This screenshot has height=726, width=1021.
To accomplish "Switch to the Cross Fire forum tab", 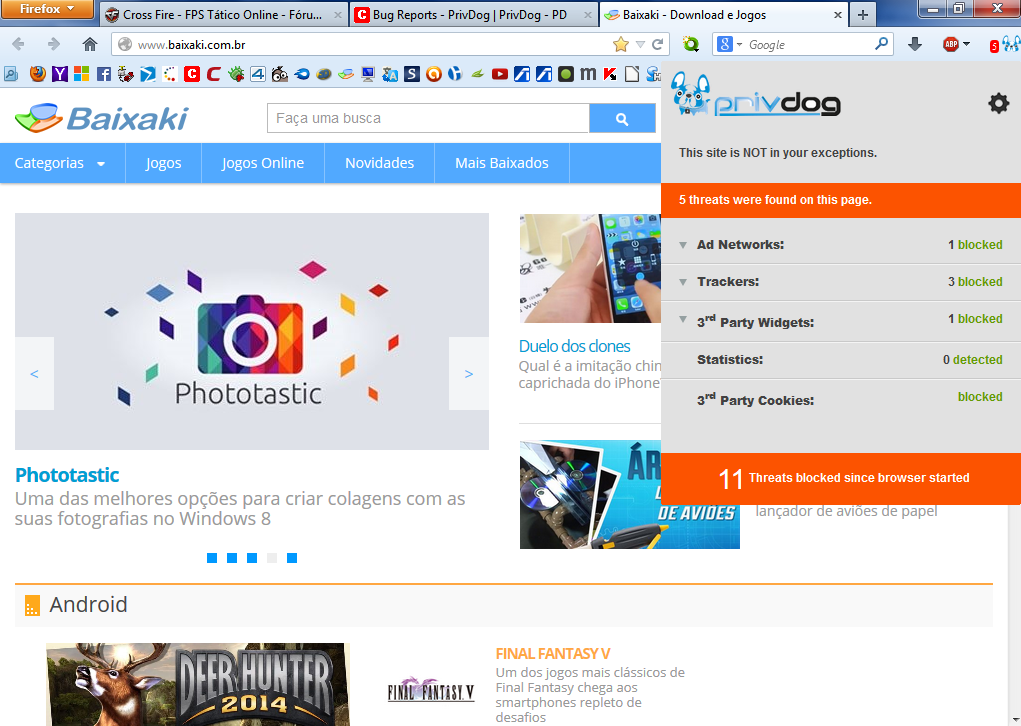I will [x=223, y=14].
